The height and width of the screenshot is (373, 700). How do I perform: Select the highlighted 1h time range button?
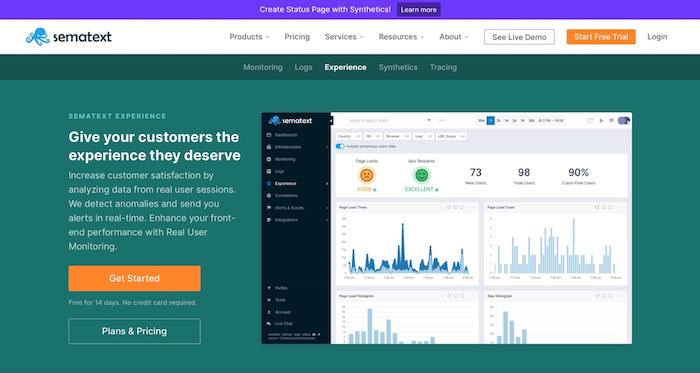pos(491,120)
